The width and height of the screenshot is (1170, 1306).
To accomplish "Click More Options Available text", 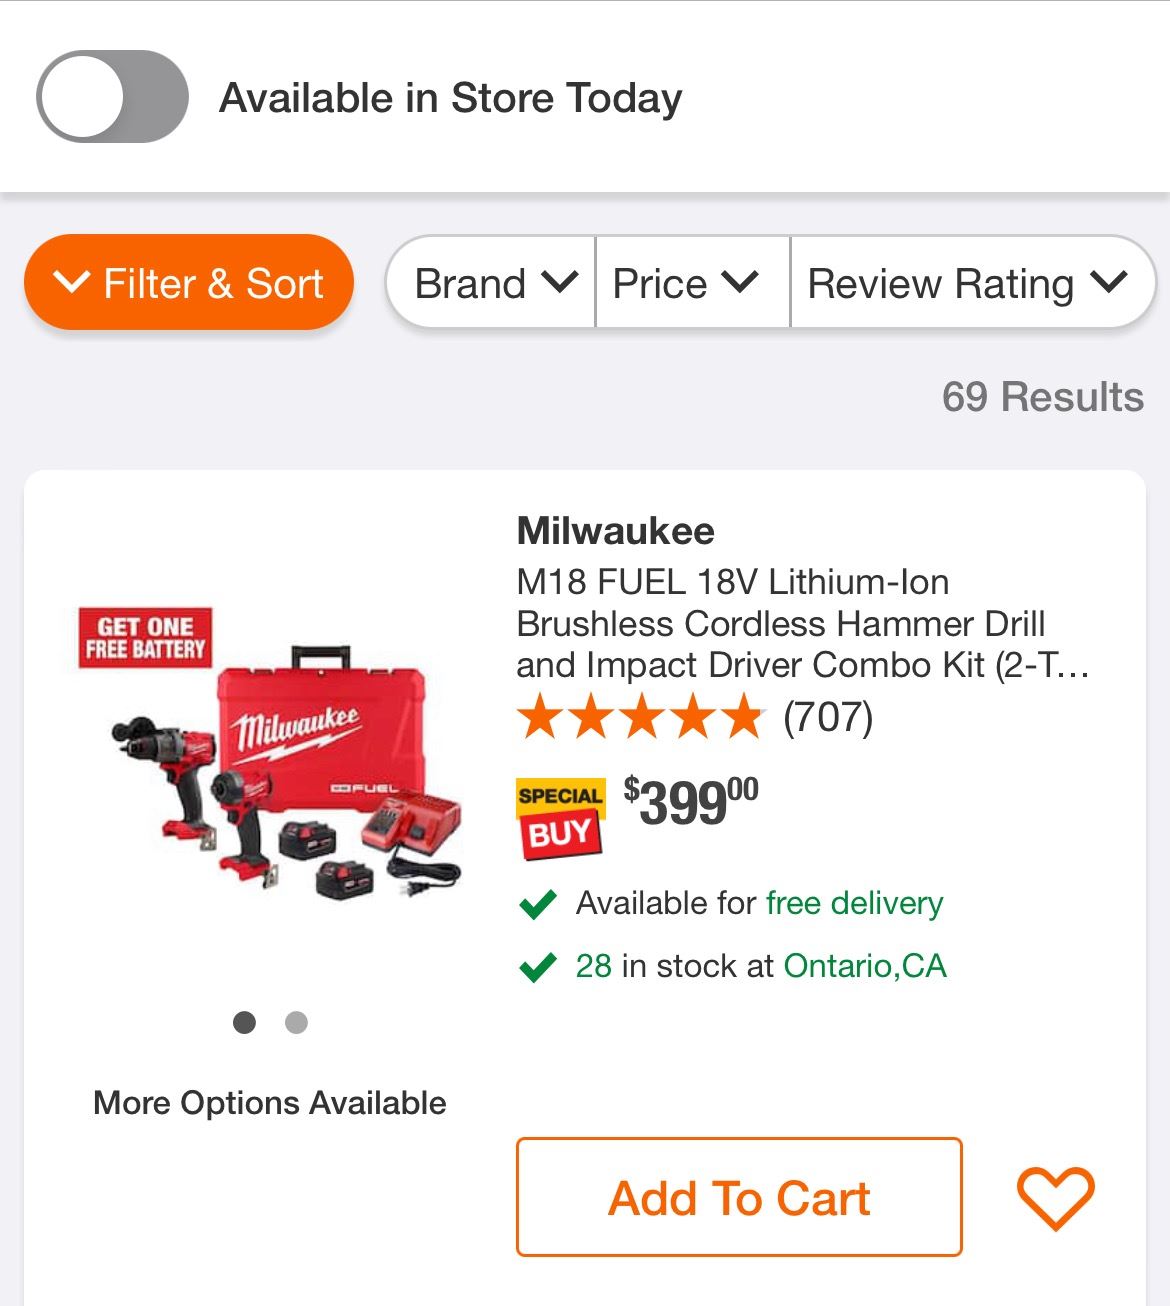I will [x=270, y=1103].
